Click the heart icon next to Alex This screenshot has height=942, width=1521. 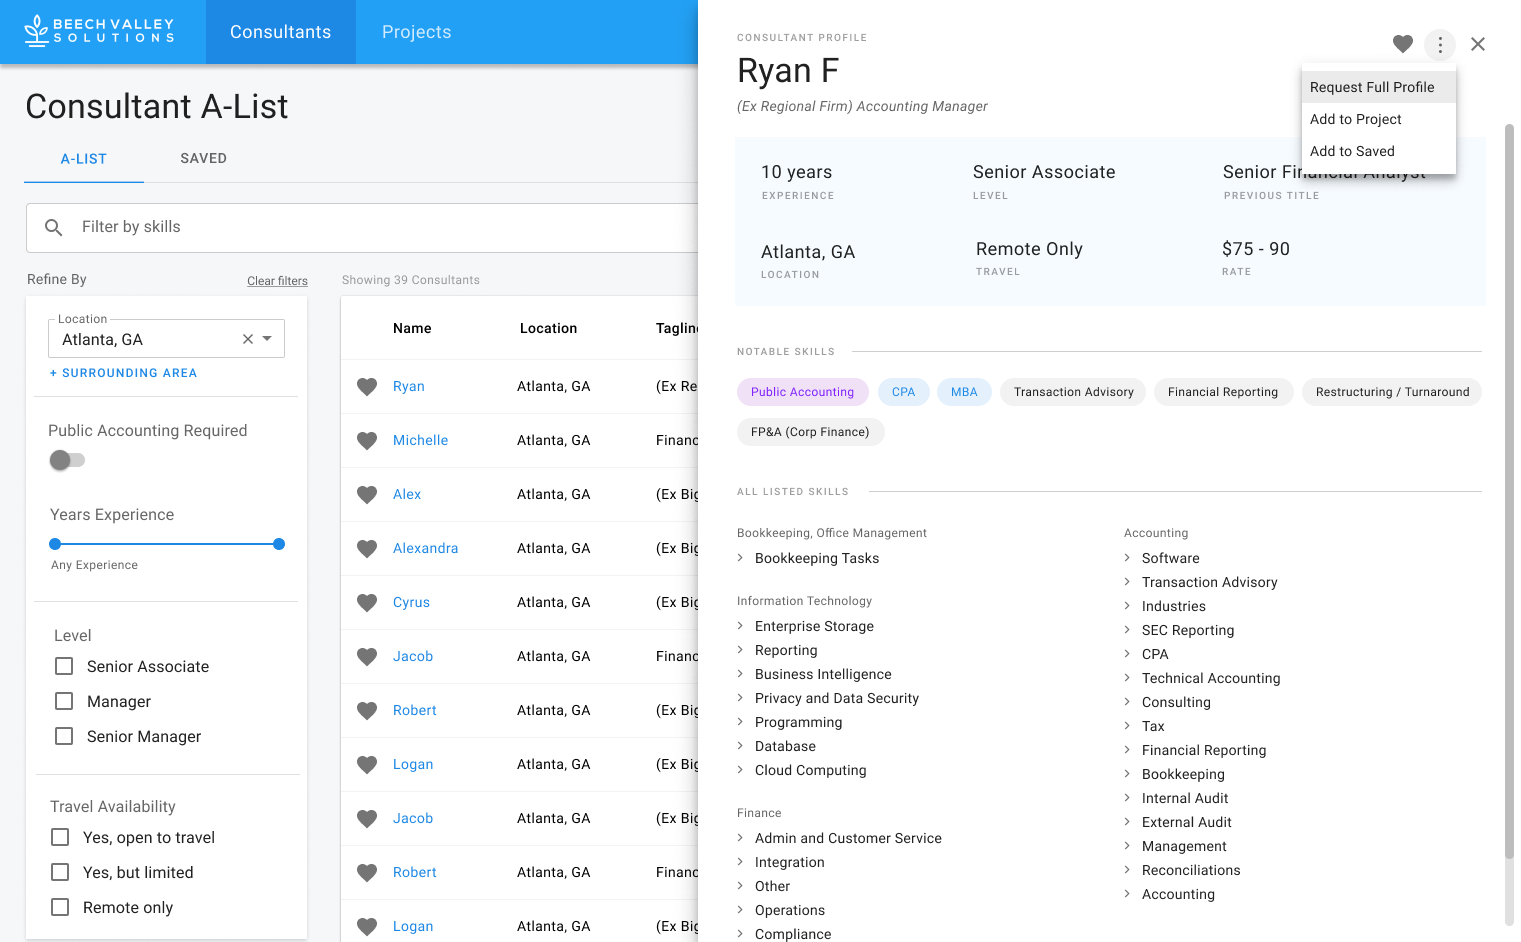pyautogui.click(x=366, y=494)
